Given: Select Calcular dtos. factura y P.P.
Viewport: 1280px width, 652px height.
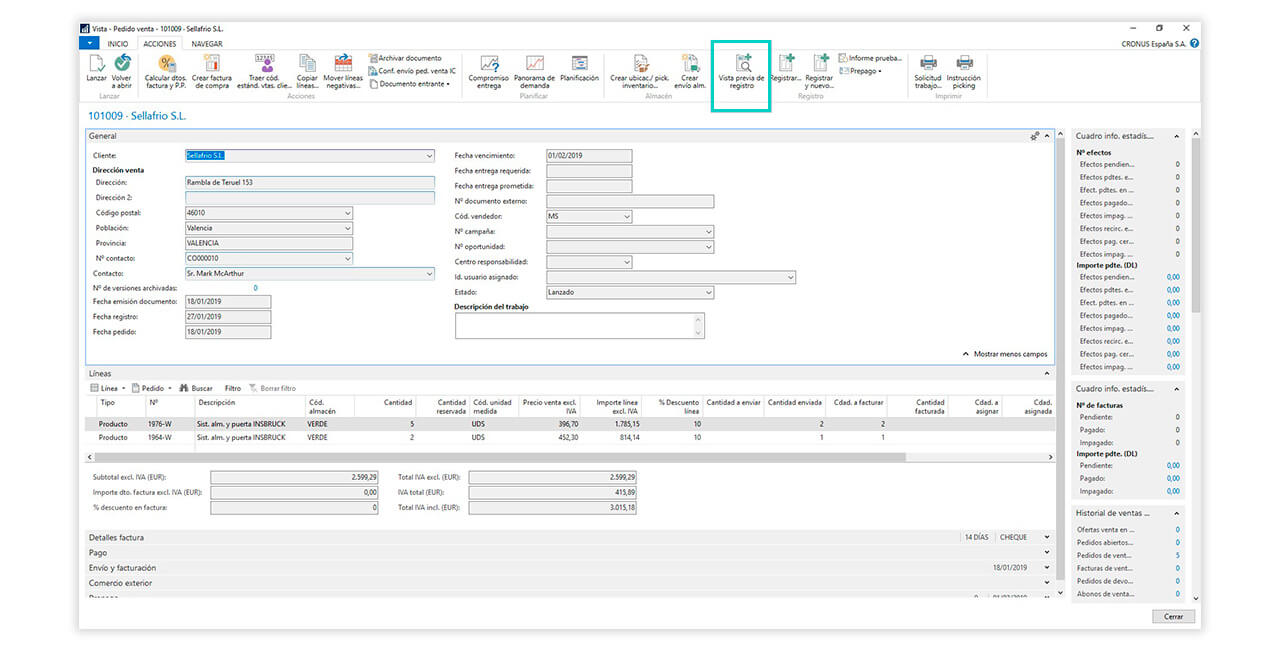Looking at the screenshot, I should tap(166, 64).
